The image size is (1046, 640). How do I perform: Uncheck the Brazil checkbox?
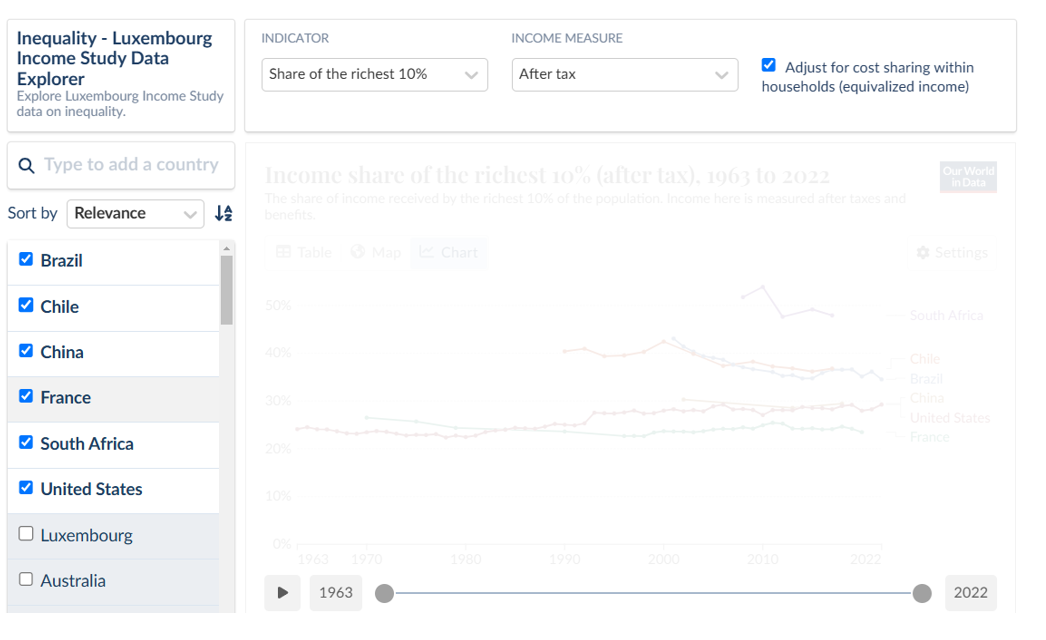26,259
